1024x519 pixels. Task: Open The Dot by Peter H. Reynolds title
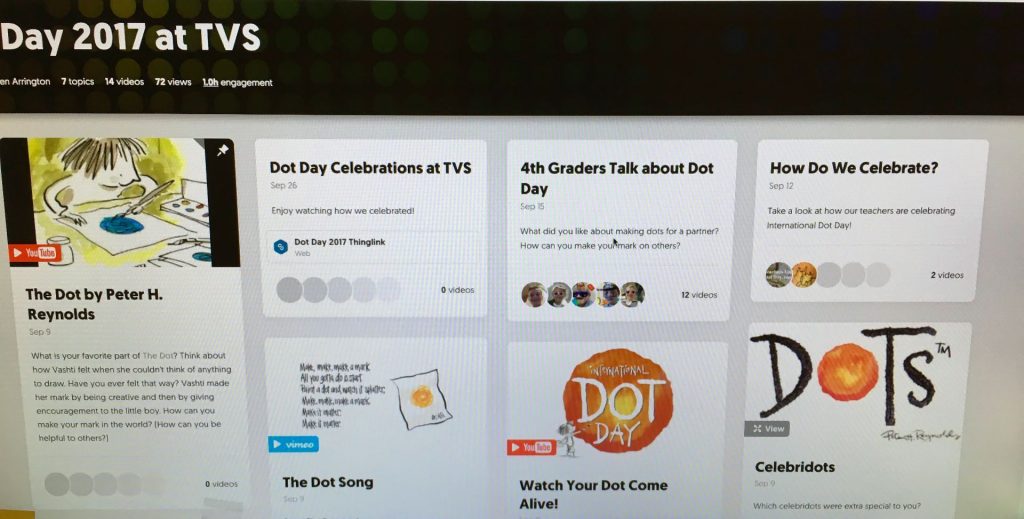[94, 304]
